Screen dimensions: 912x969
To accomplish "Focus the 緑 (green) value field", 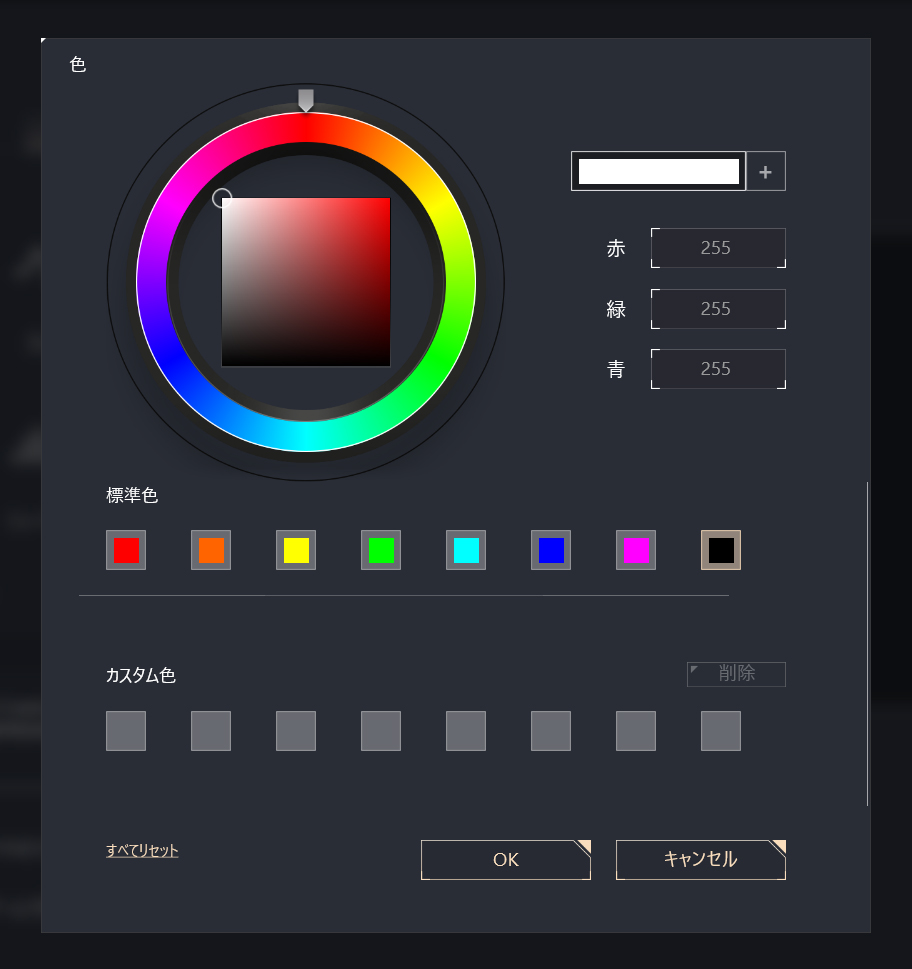I will 718,309.
